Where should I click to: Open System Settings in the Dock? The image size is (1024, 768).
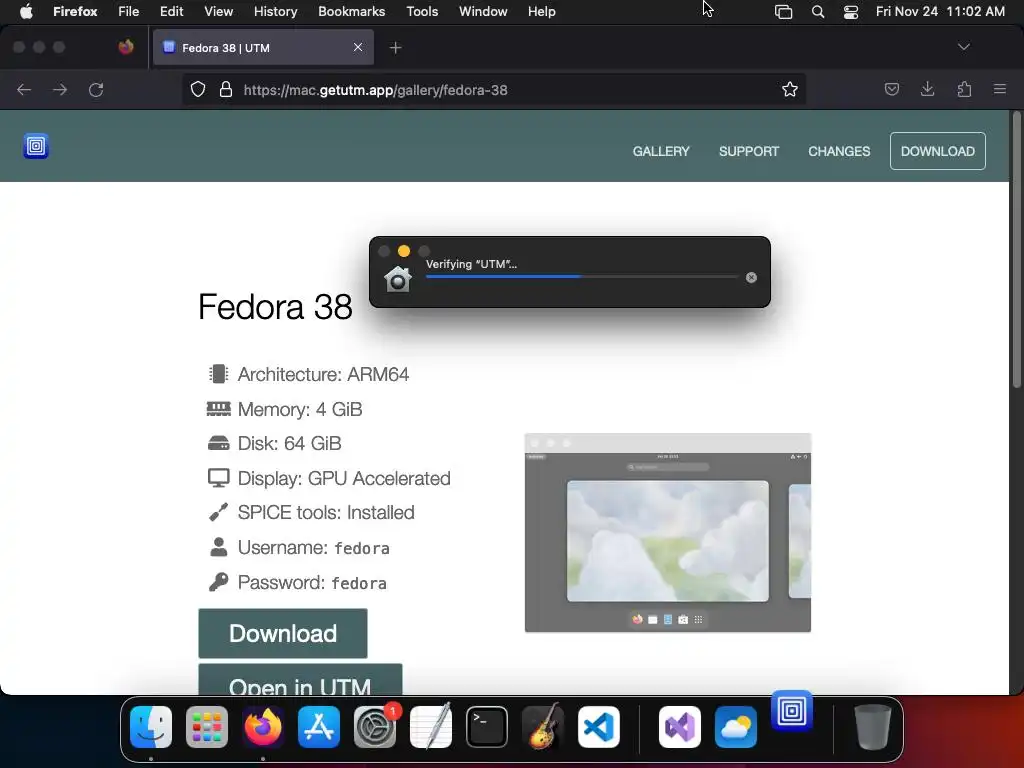coord(375,727)
